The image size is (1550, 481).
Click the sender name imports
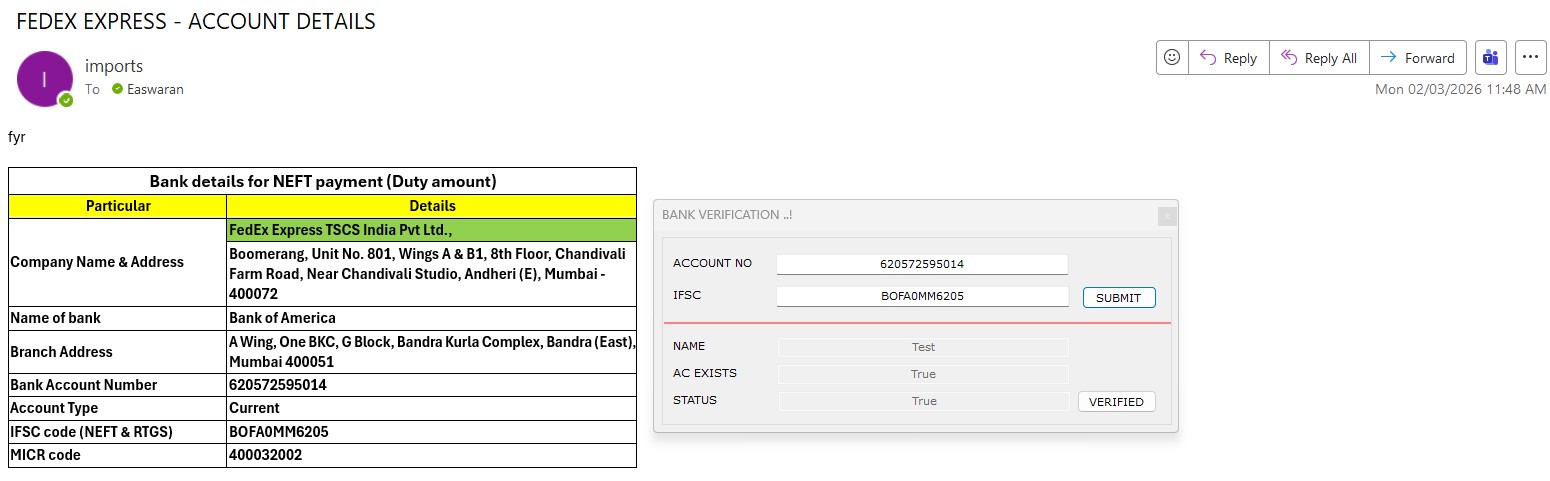click(114, 66)
